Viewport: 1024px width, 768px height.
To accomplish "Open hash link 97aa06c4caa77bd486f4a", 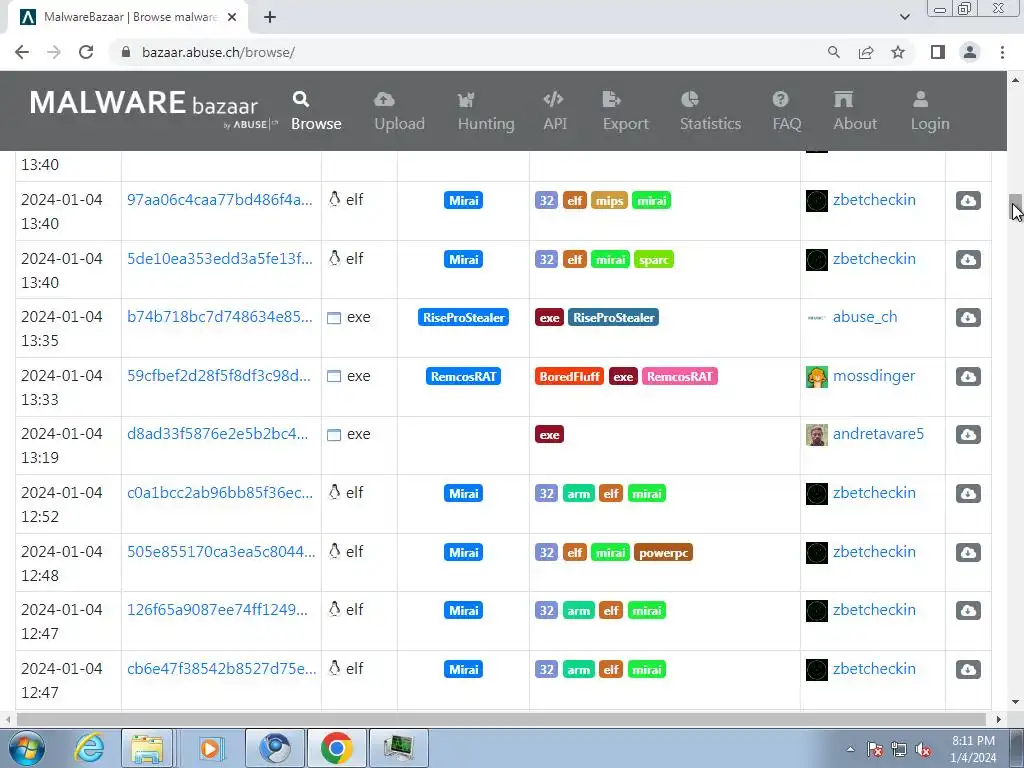I will coord(219,199).
